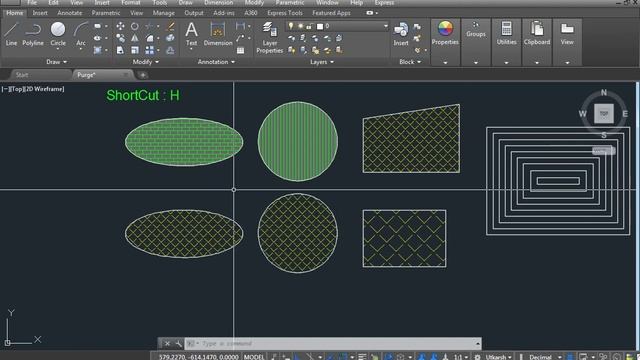The width and height of the screenshot is (640, 360).
Task: Open the File menu
Action: click(32, 2)
